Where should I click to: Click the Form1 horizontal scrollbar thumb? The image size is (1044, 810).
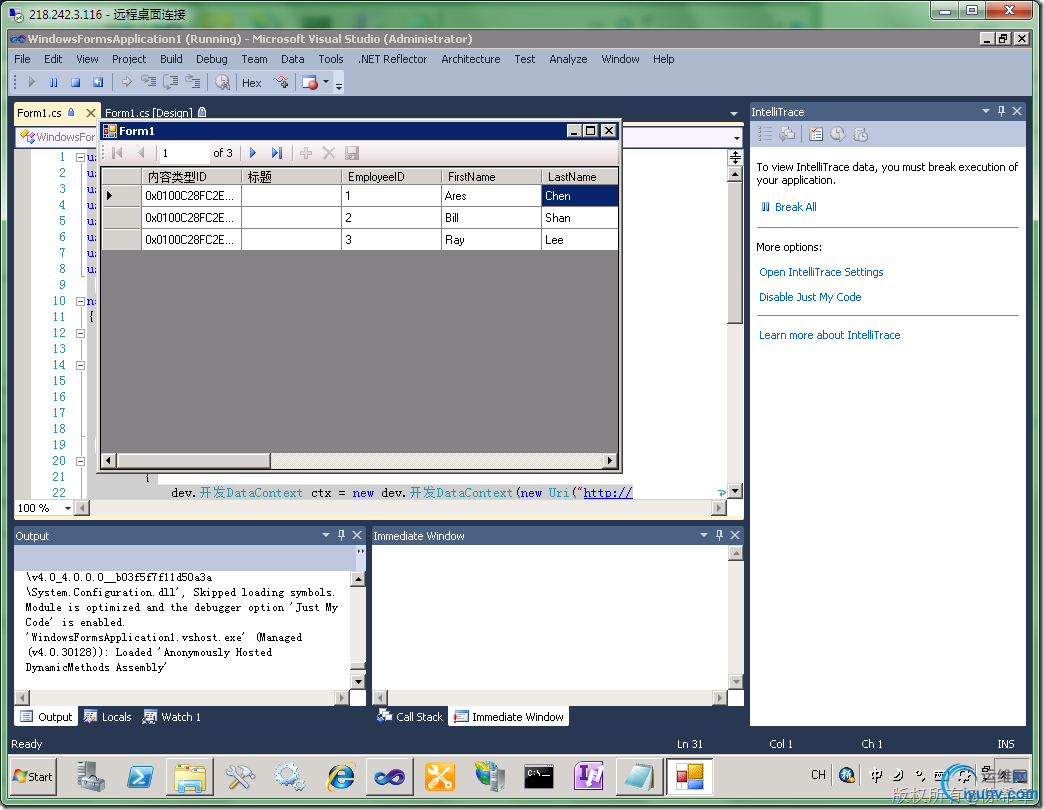point(193,460)
